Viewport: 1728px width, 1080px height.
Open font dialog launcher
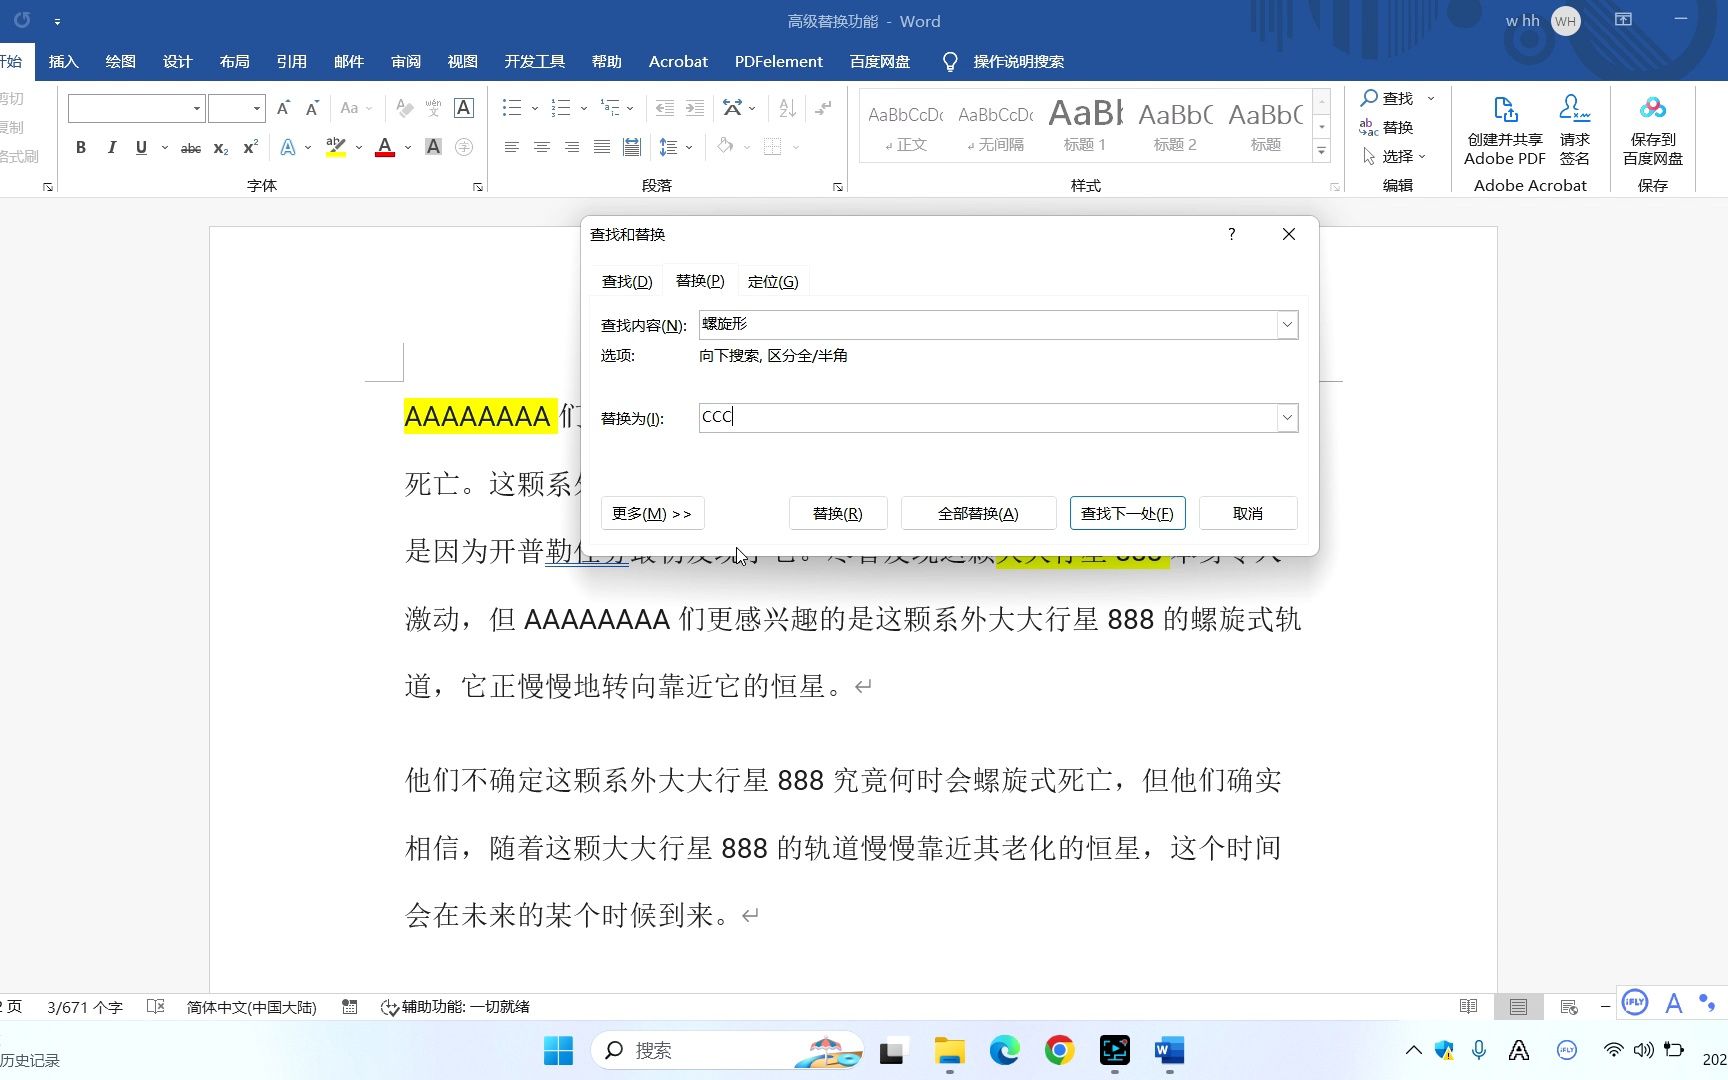(478, 187)
